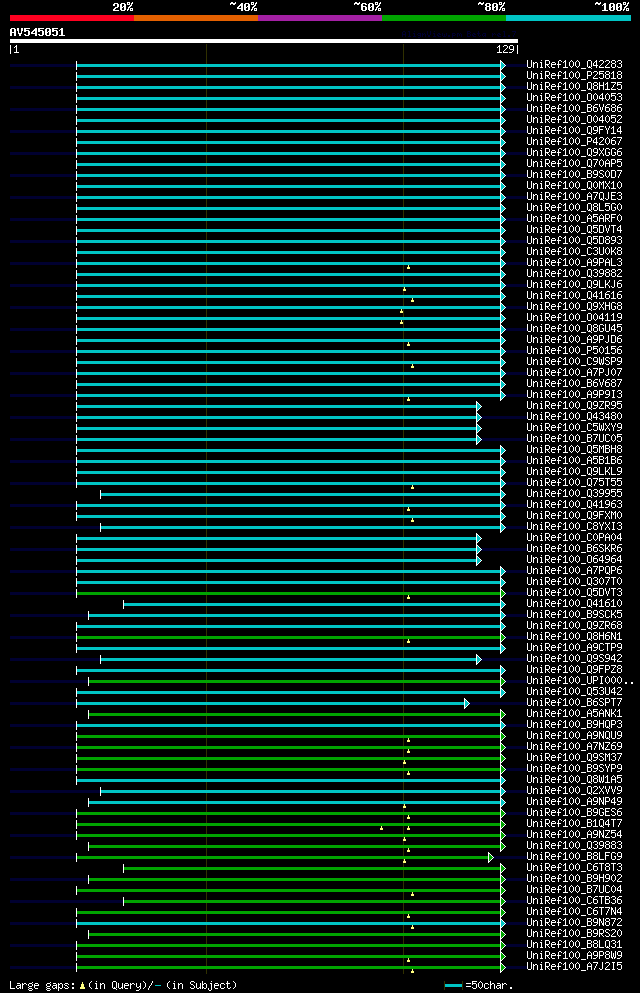Click the cyan ~100% identity legend segment

[x=568, y=18]
